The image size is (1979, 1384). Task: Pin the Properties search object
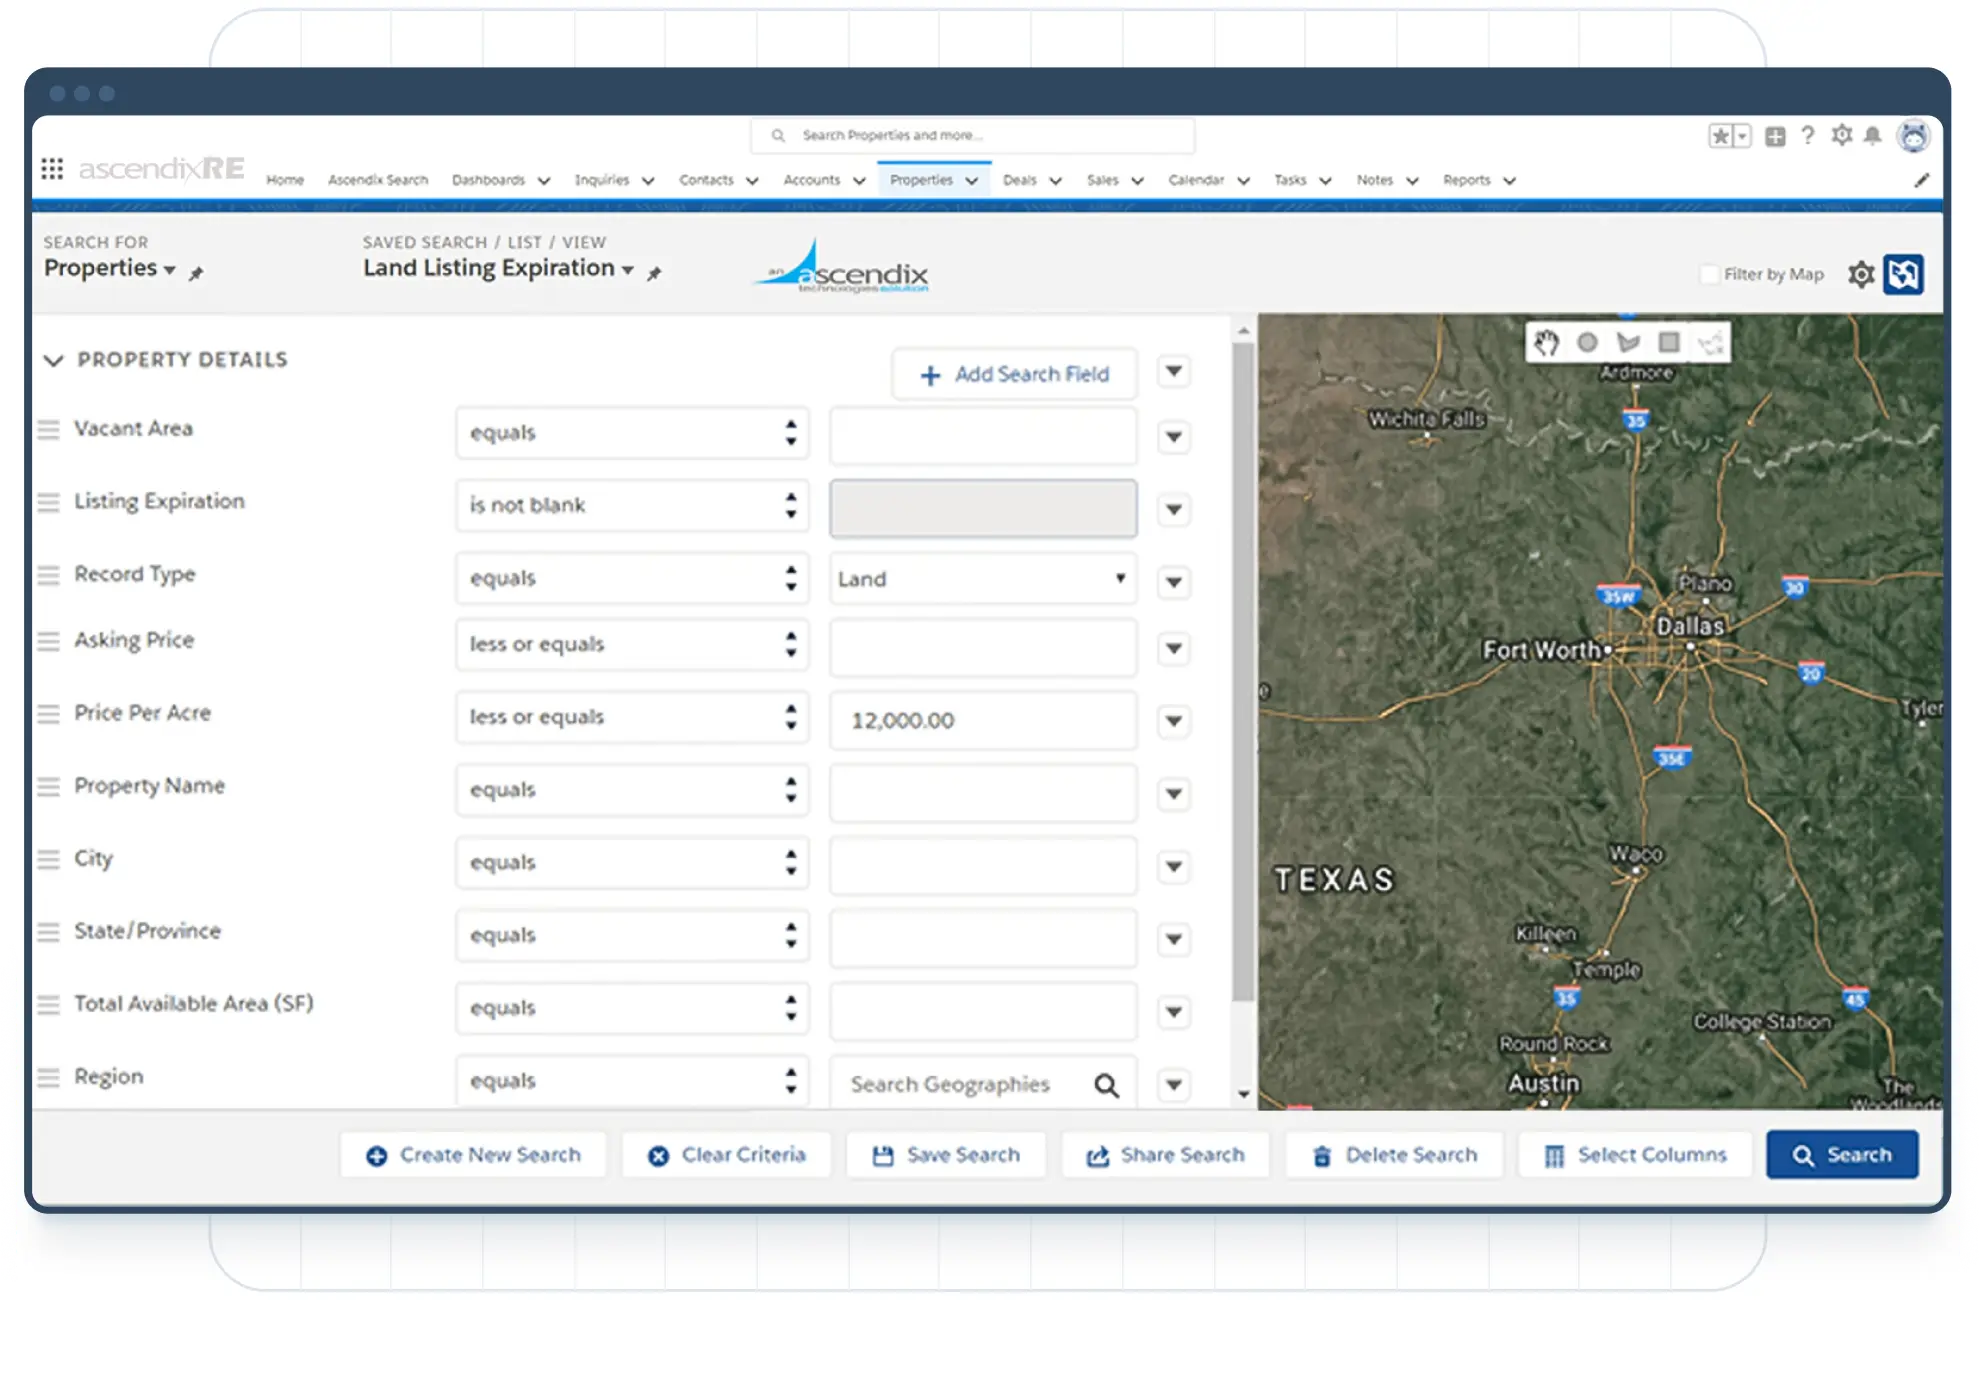[x=196, y=272]
